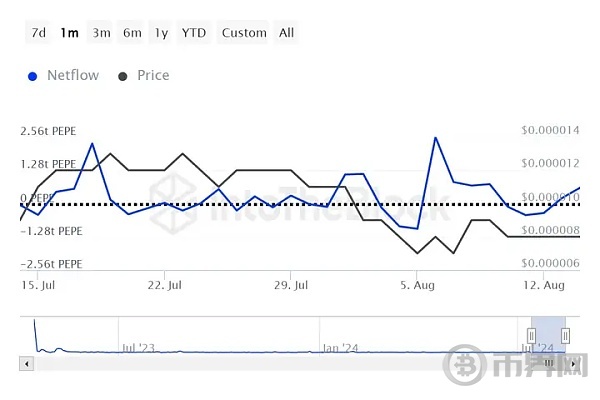Grab the right navigator range handle
This screenshot has width=600, height=400.
565,336
